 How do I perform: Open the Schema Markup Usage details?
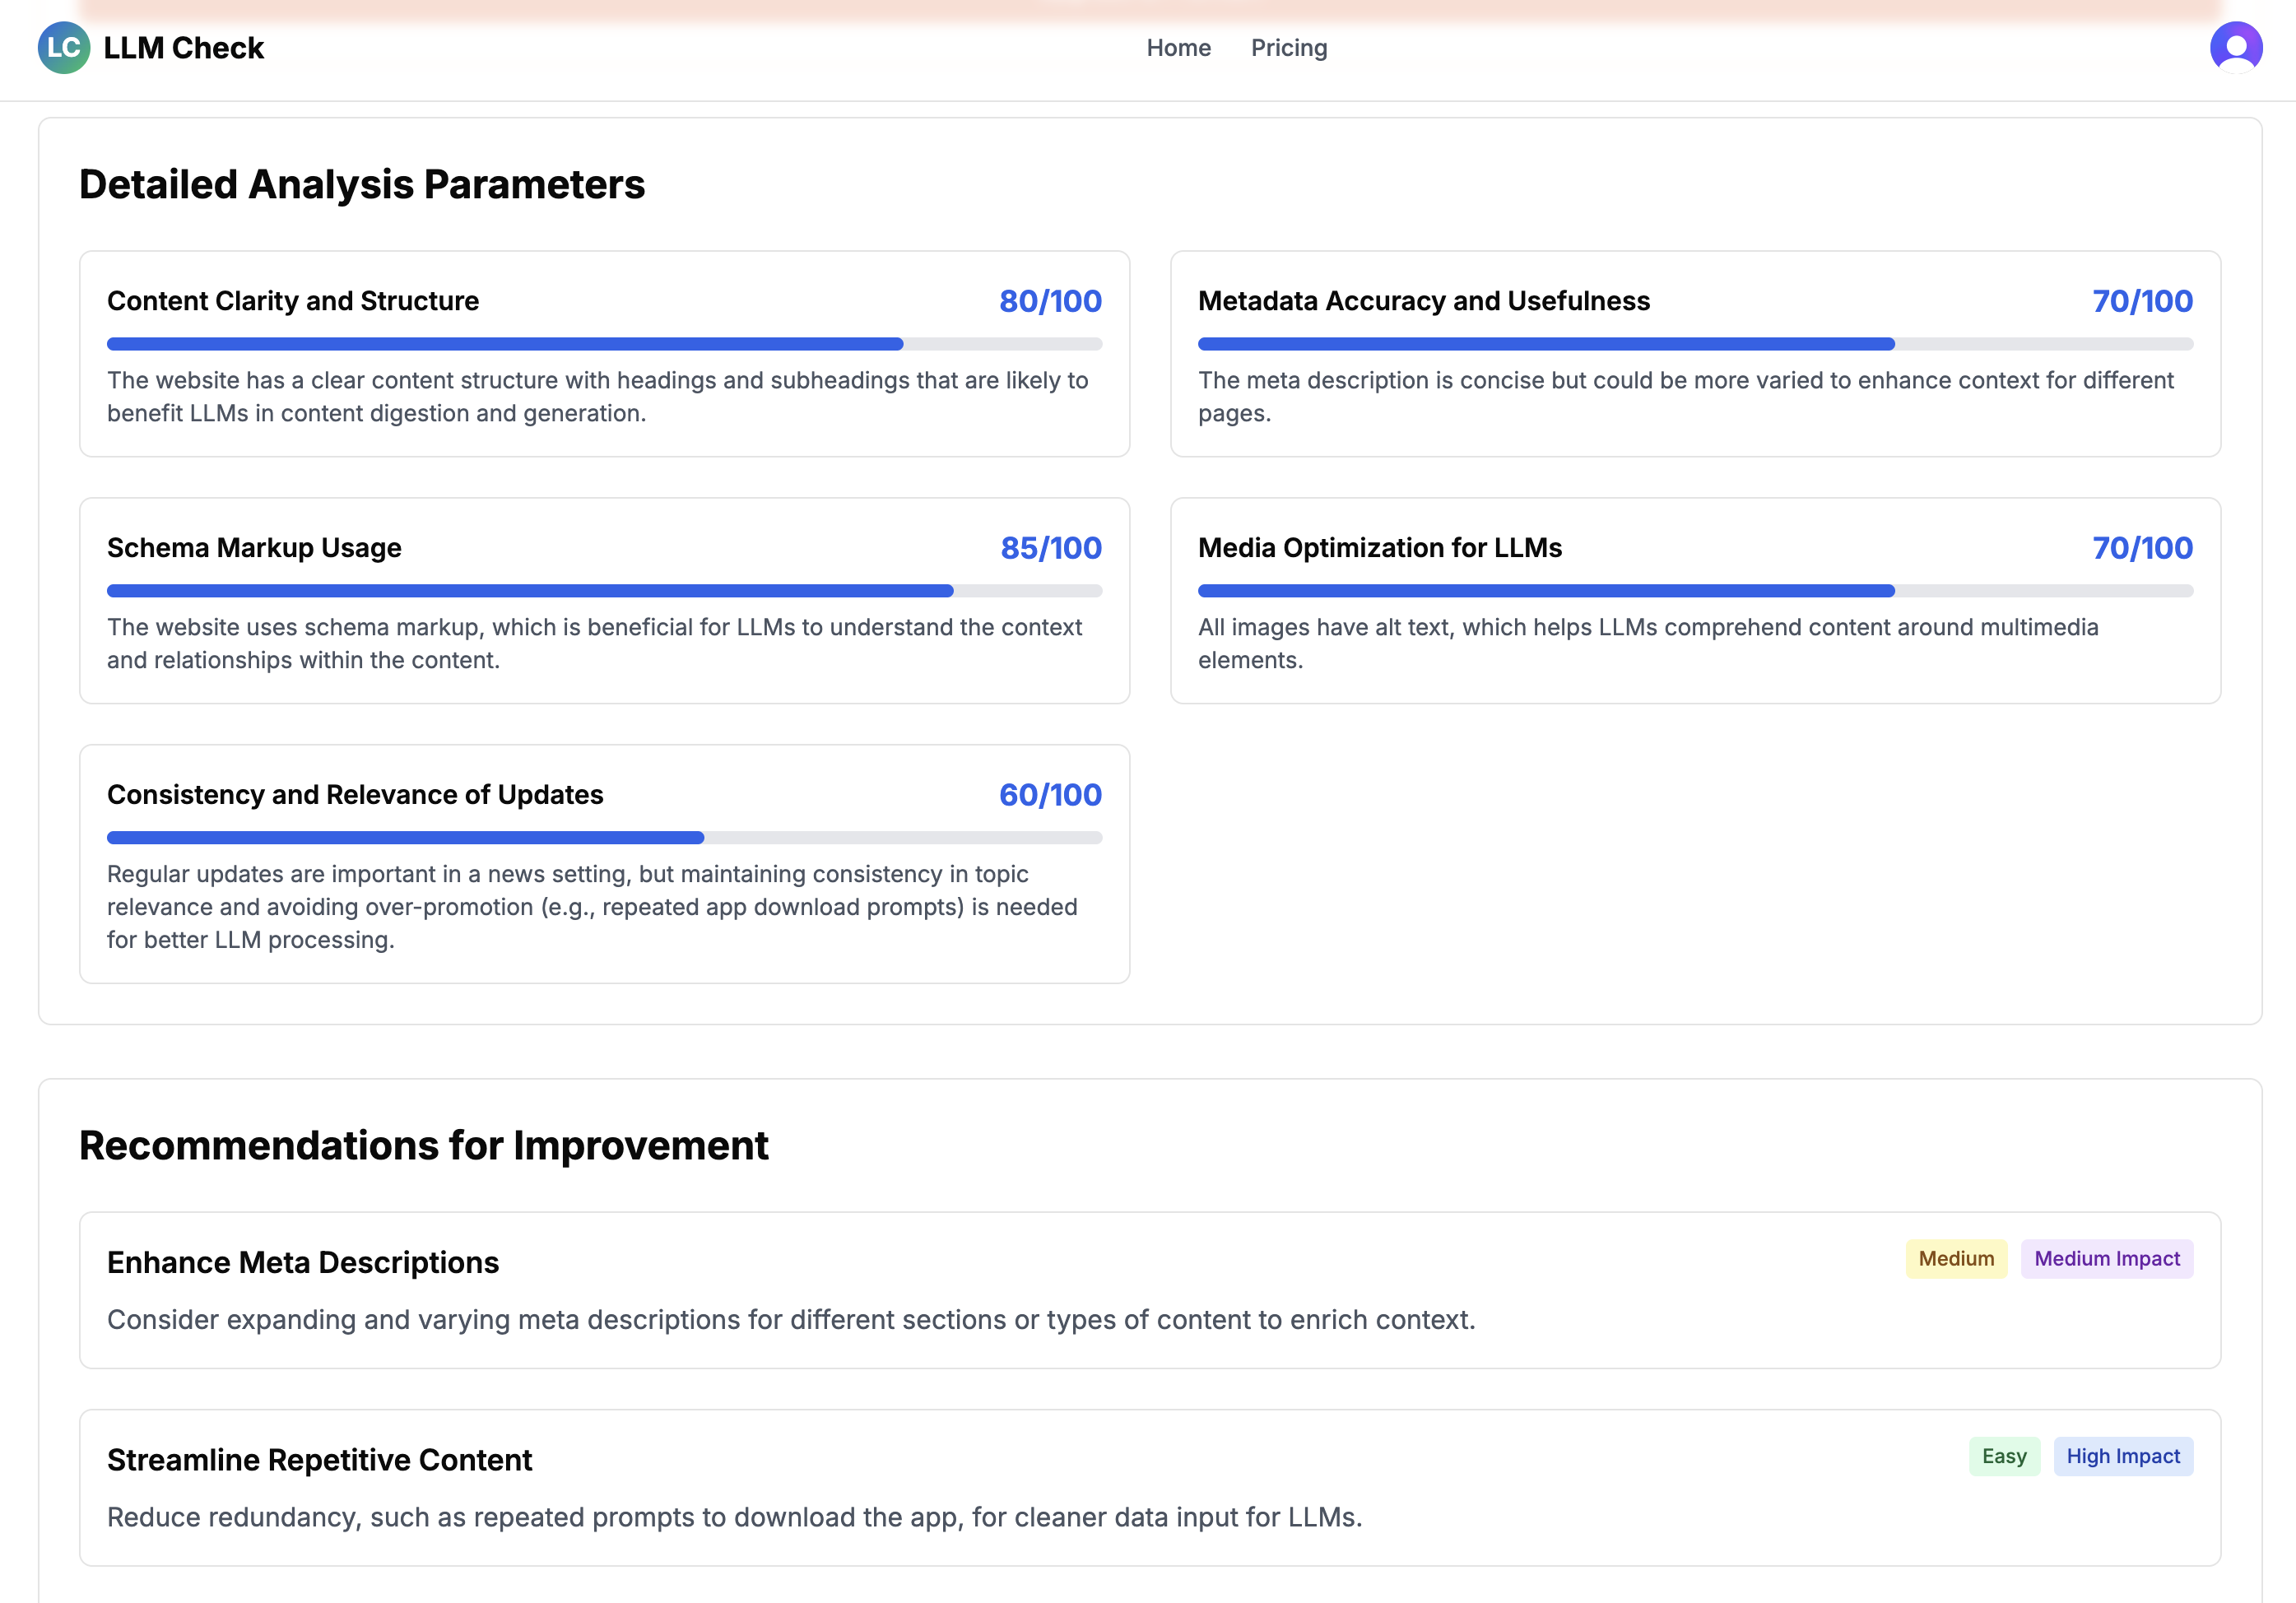(x=604, y=600)
